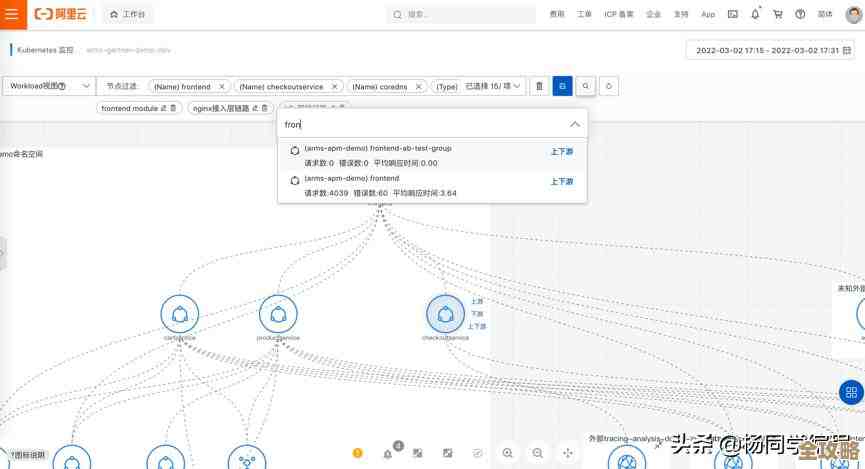Open the 工作台 workbench home
Viewport: 865px width, 469px height.
[127, 14]
